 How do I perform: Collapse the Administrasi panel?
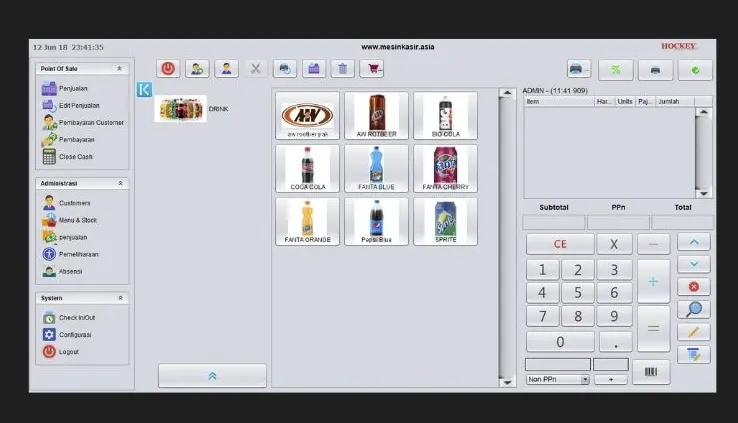tap(120, 183)
